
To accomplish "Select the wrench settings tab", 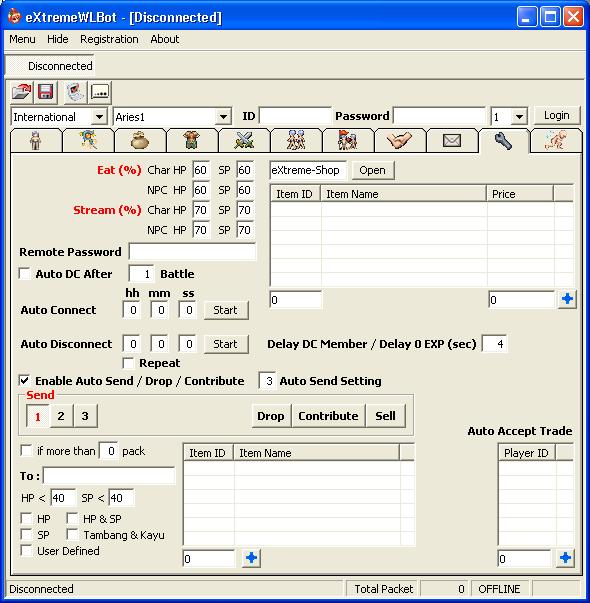I will click(503, 141).
